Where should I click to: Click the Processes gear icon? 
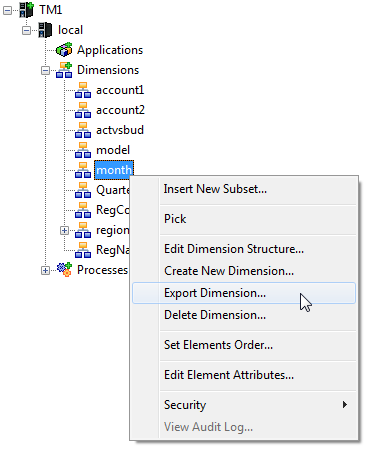pyautogui.click(x=64, y=270)
